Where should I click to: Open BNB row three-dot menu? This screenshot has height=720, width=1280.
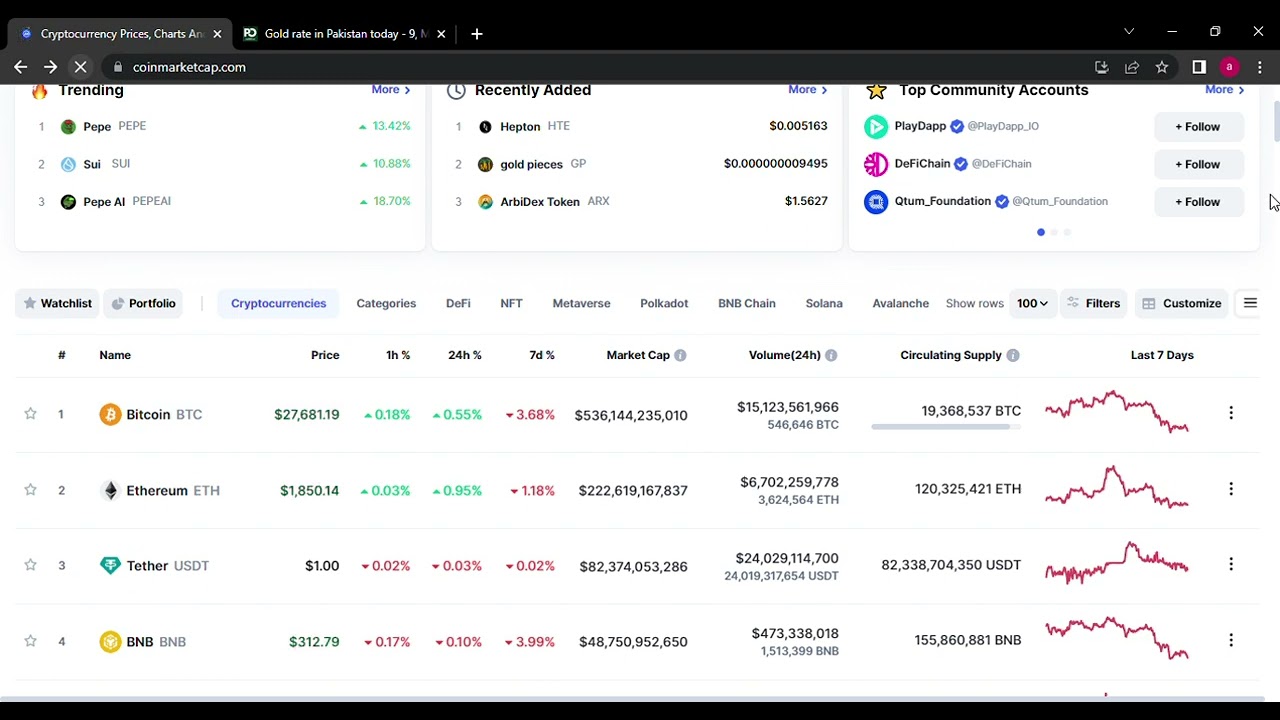click(x=1231, y=640)
